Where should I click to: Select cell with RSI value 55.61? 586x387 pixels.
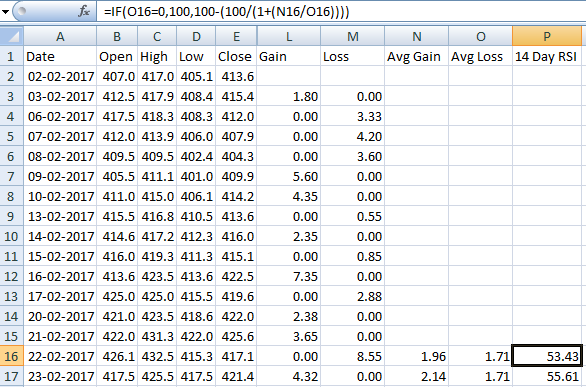pyautogui.click(x=547, y=377)
